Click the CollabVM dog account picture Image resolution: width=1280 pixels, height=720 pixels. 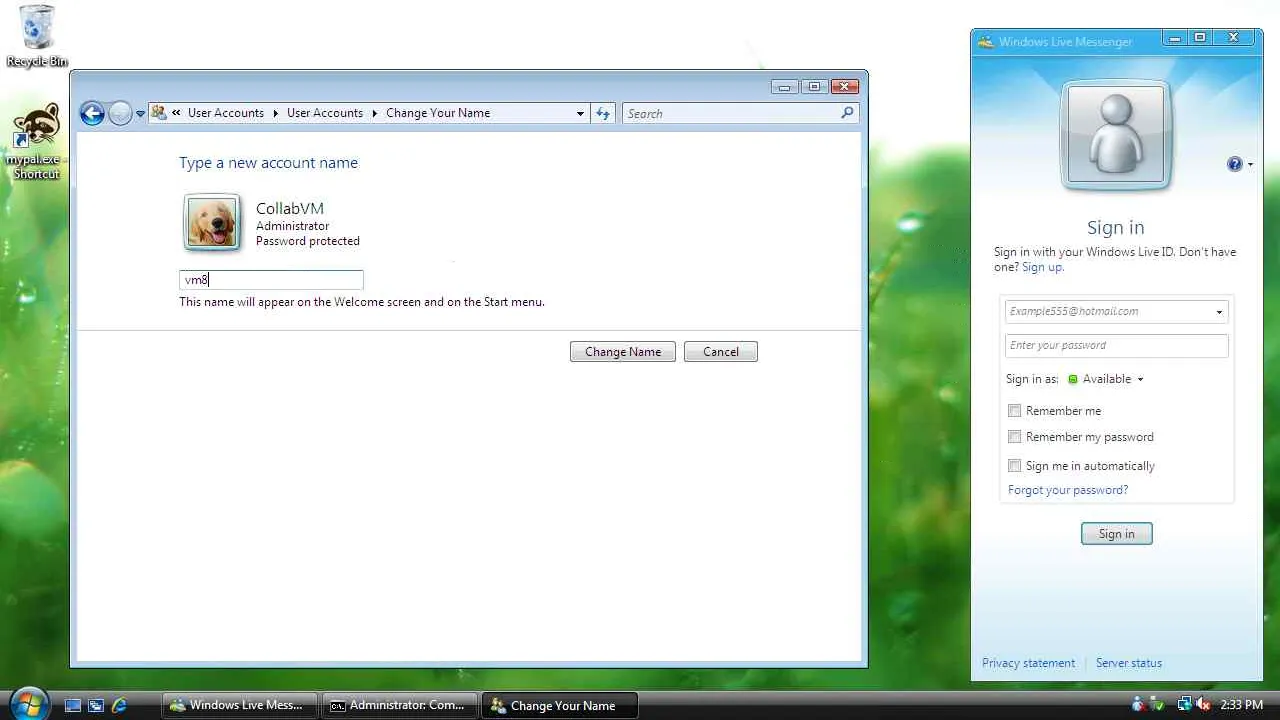212,222
